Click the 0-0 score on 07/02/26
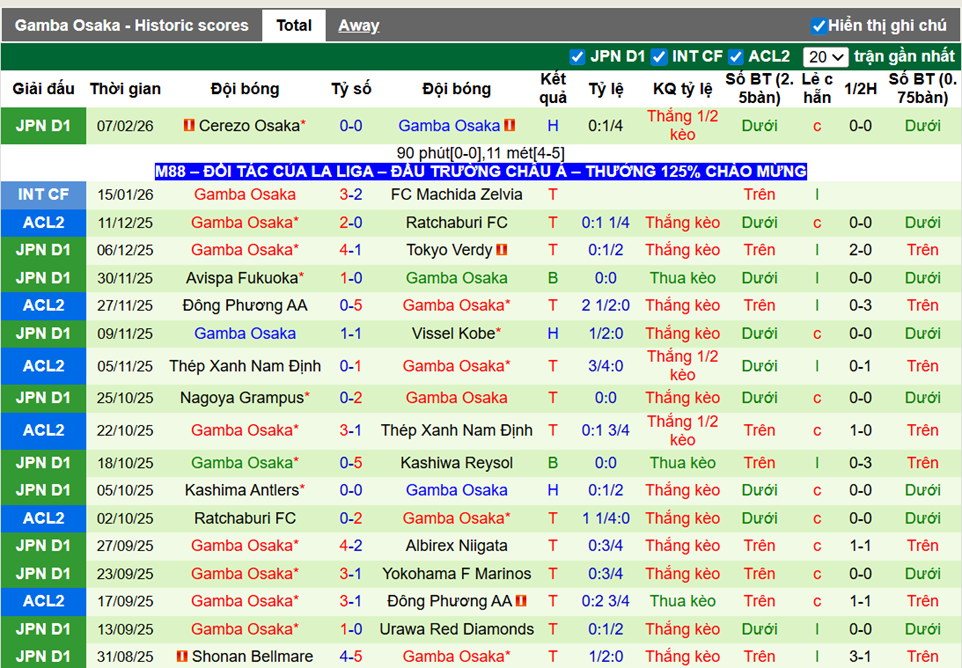 351,126
